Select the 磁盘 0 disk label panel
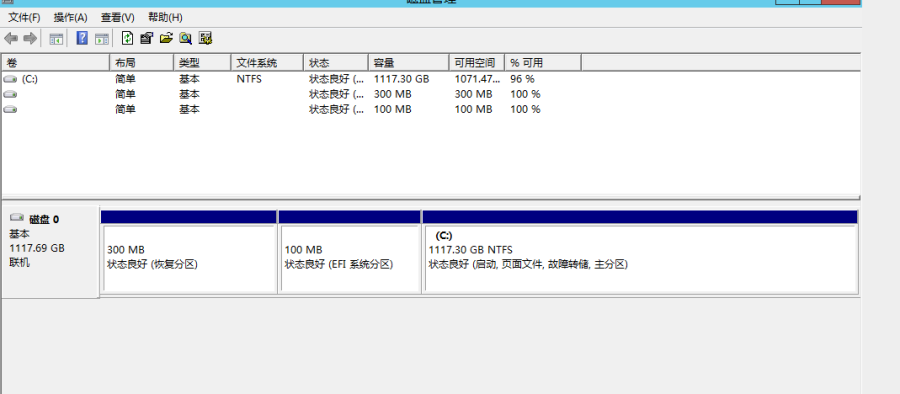Image resolution: width=900 pixels, height=394 pixels. pyautogui.click(x=51, y=252)
